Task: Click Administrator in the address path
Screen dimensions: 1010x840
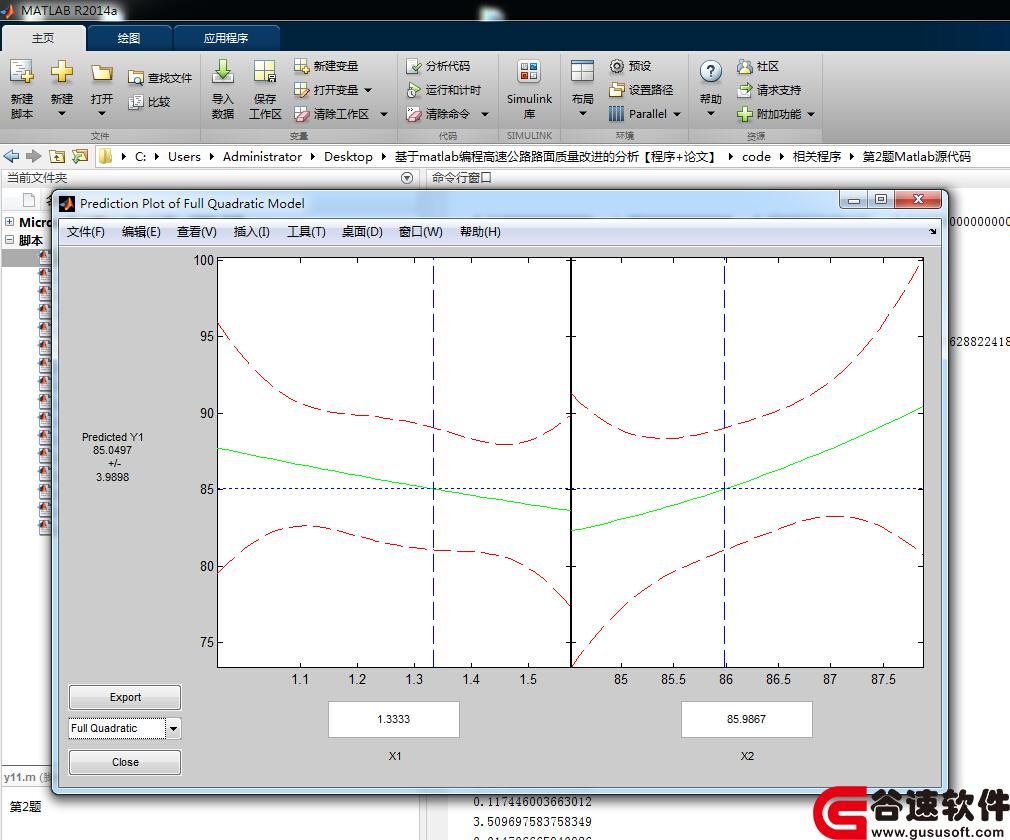Action: [262, 157]
